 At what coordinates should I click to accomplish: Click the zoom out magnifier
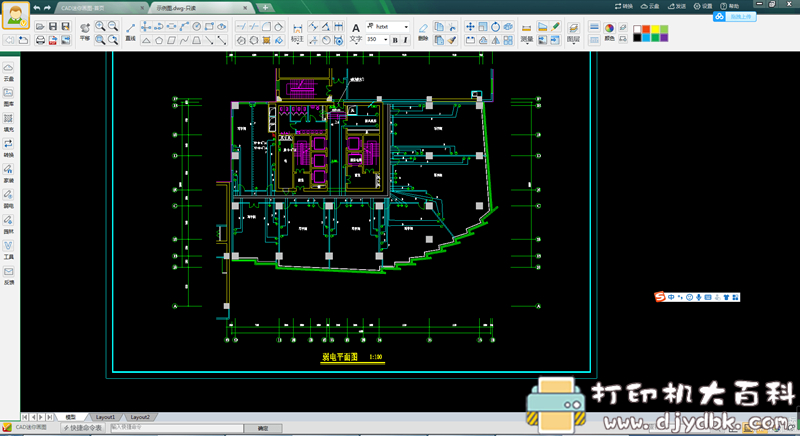pos(113,27)
